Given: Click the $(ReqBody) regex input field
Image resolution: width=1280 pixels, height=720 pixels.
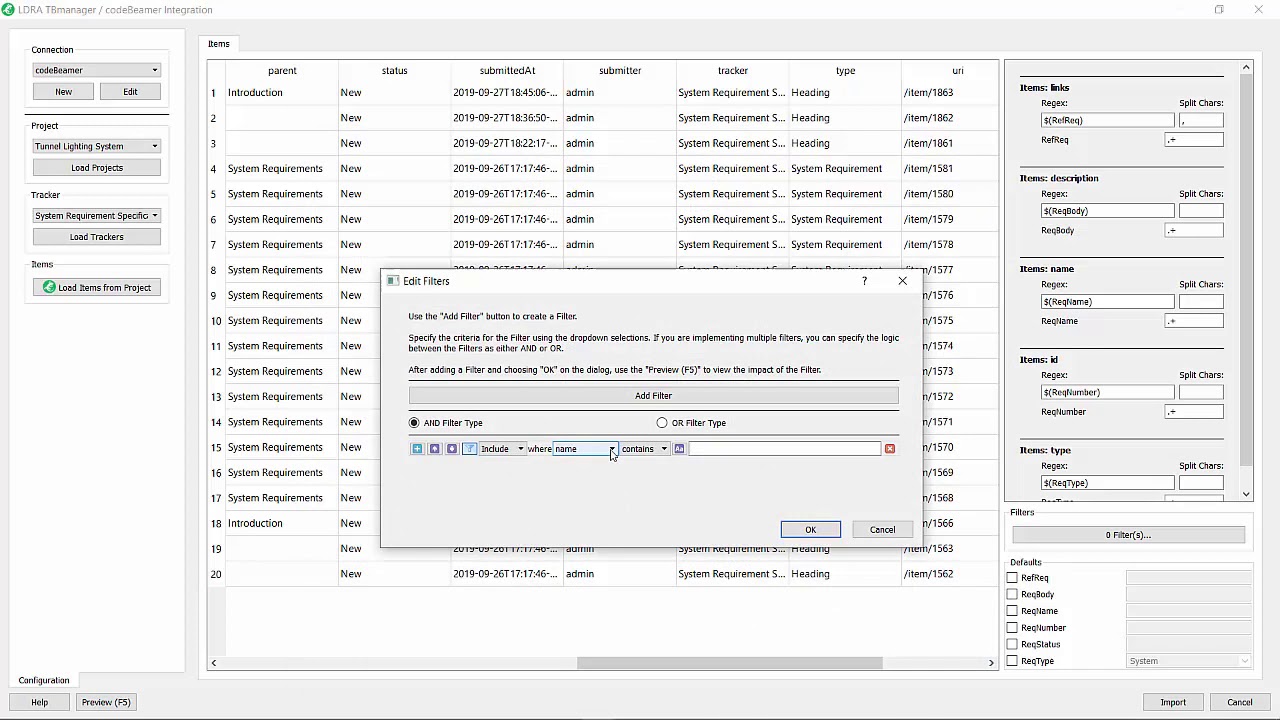Looking at the screenshot, I should click(x=1107, y=211).
